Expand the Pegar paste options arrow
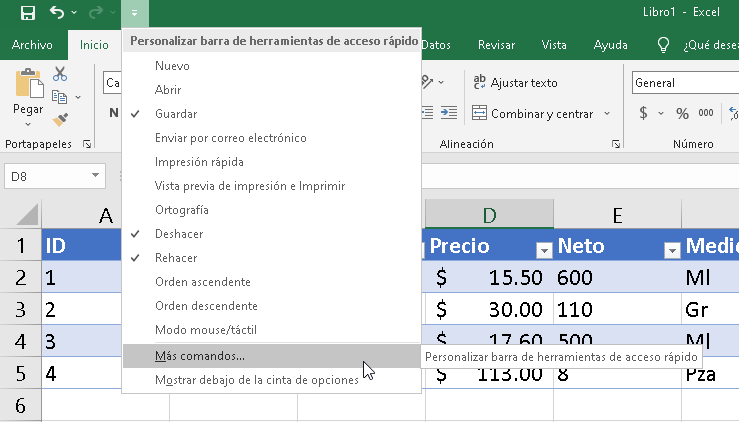739x422 pixels. (28, 124)
